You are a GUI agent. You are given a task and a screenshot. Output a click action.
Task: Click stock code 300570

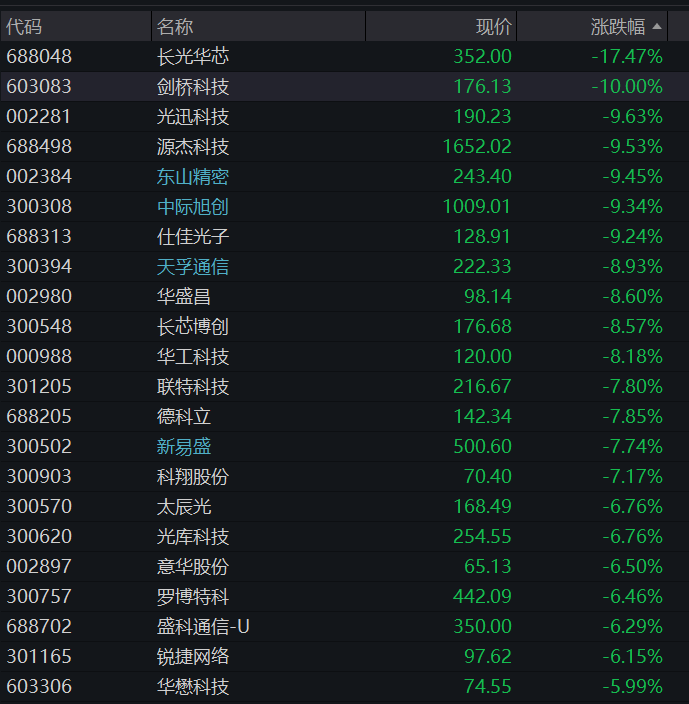(39, 506)
